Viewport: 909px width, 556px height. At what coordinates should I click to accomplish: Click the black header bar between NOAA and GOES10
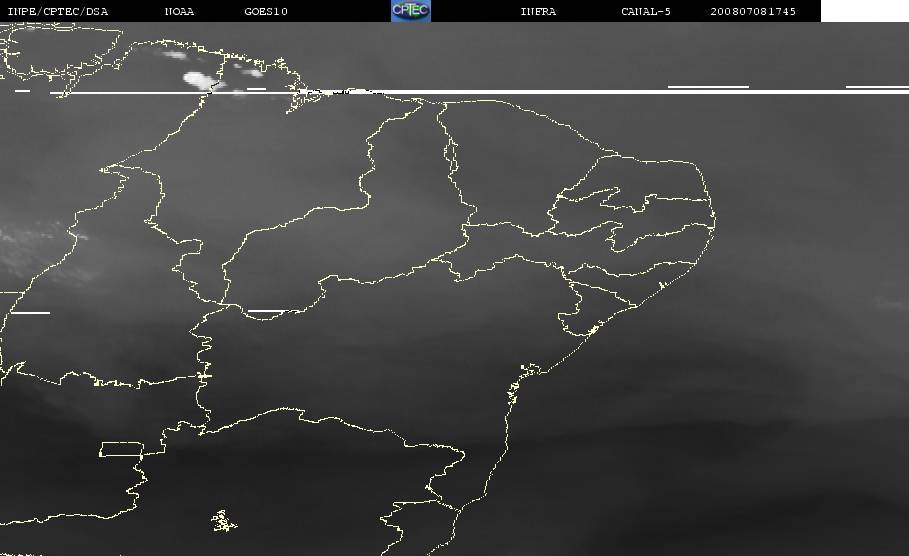click(219, 12)
